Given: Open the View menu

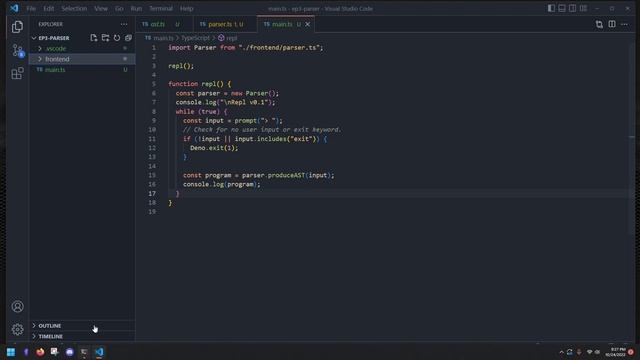Looking at the screenshot, I should [x=101, y=8].
